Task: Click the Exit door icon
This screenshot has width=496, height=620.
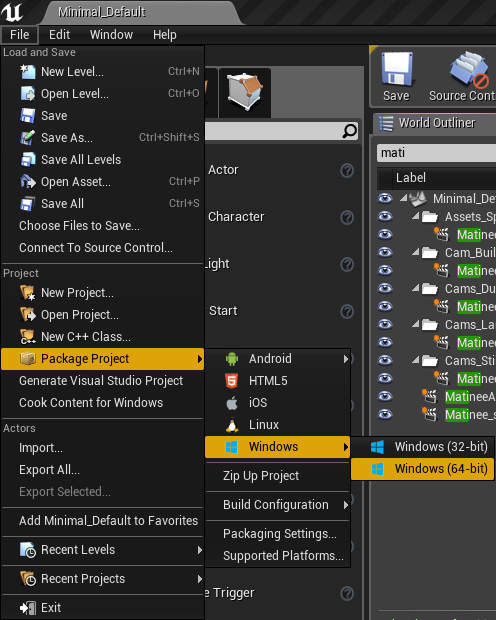Action: 28,608
